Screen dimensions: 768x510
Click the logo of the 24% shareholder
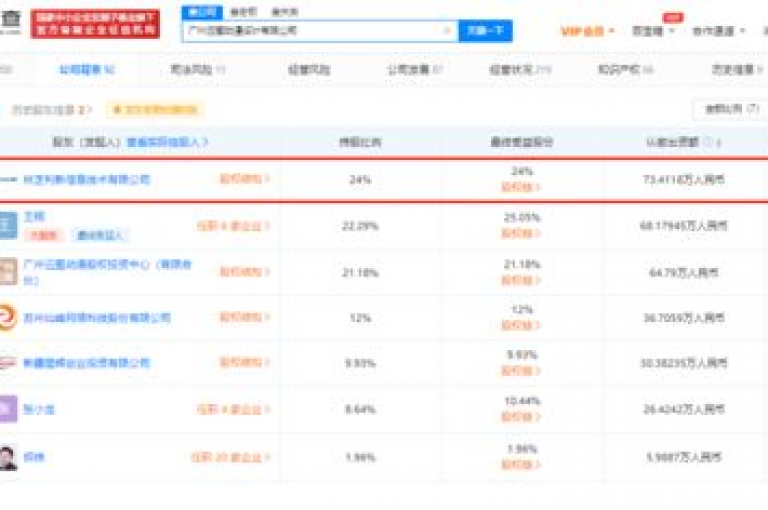(x=8, y=179)
